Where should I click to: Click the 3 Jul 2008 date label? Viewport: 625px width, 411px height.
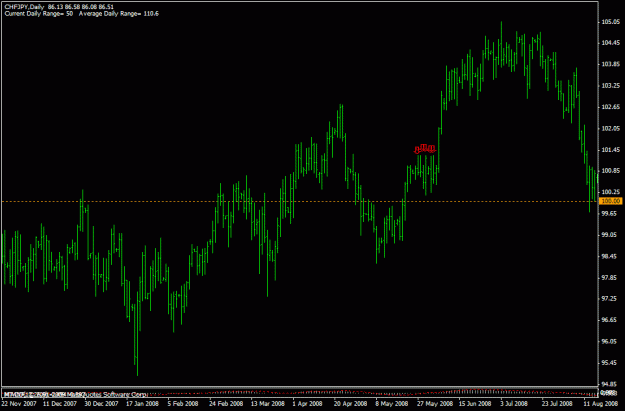(x=514, y=403)
